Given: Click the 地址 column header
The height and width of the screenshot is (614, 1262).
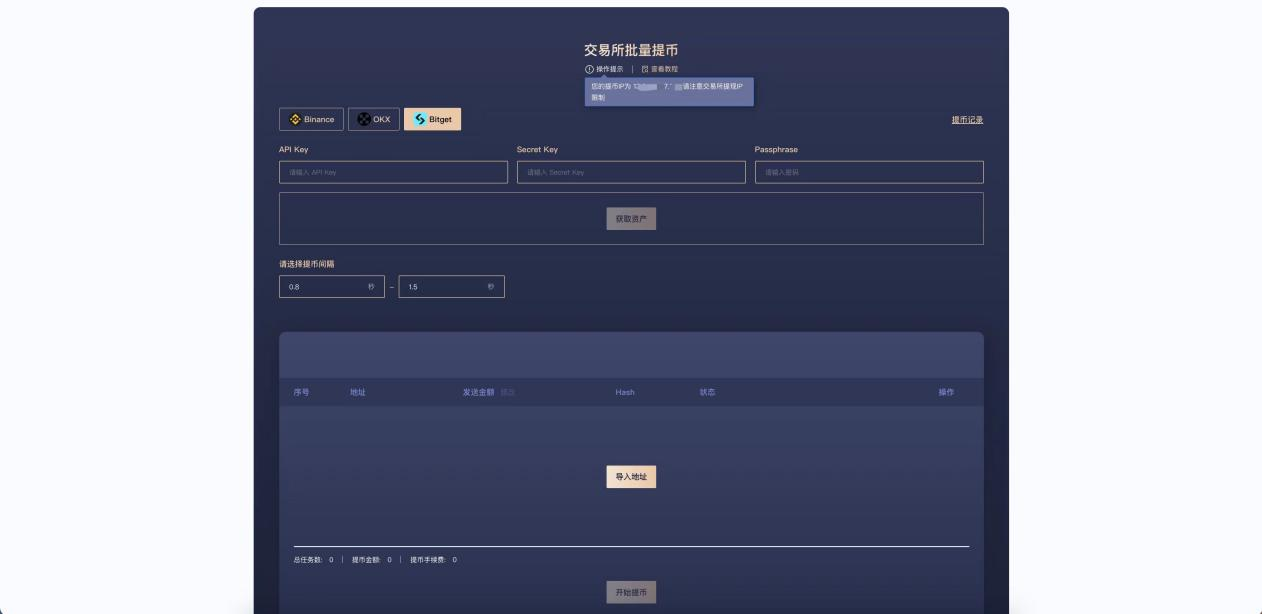Looking at the screenshot, I should tap(358, 392).
